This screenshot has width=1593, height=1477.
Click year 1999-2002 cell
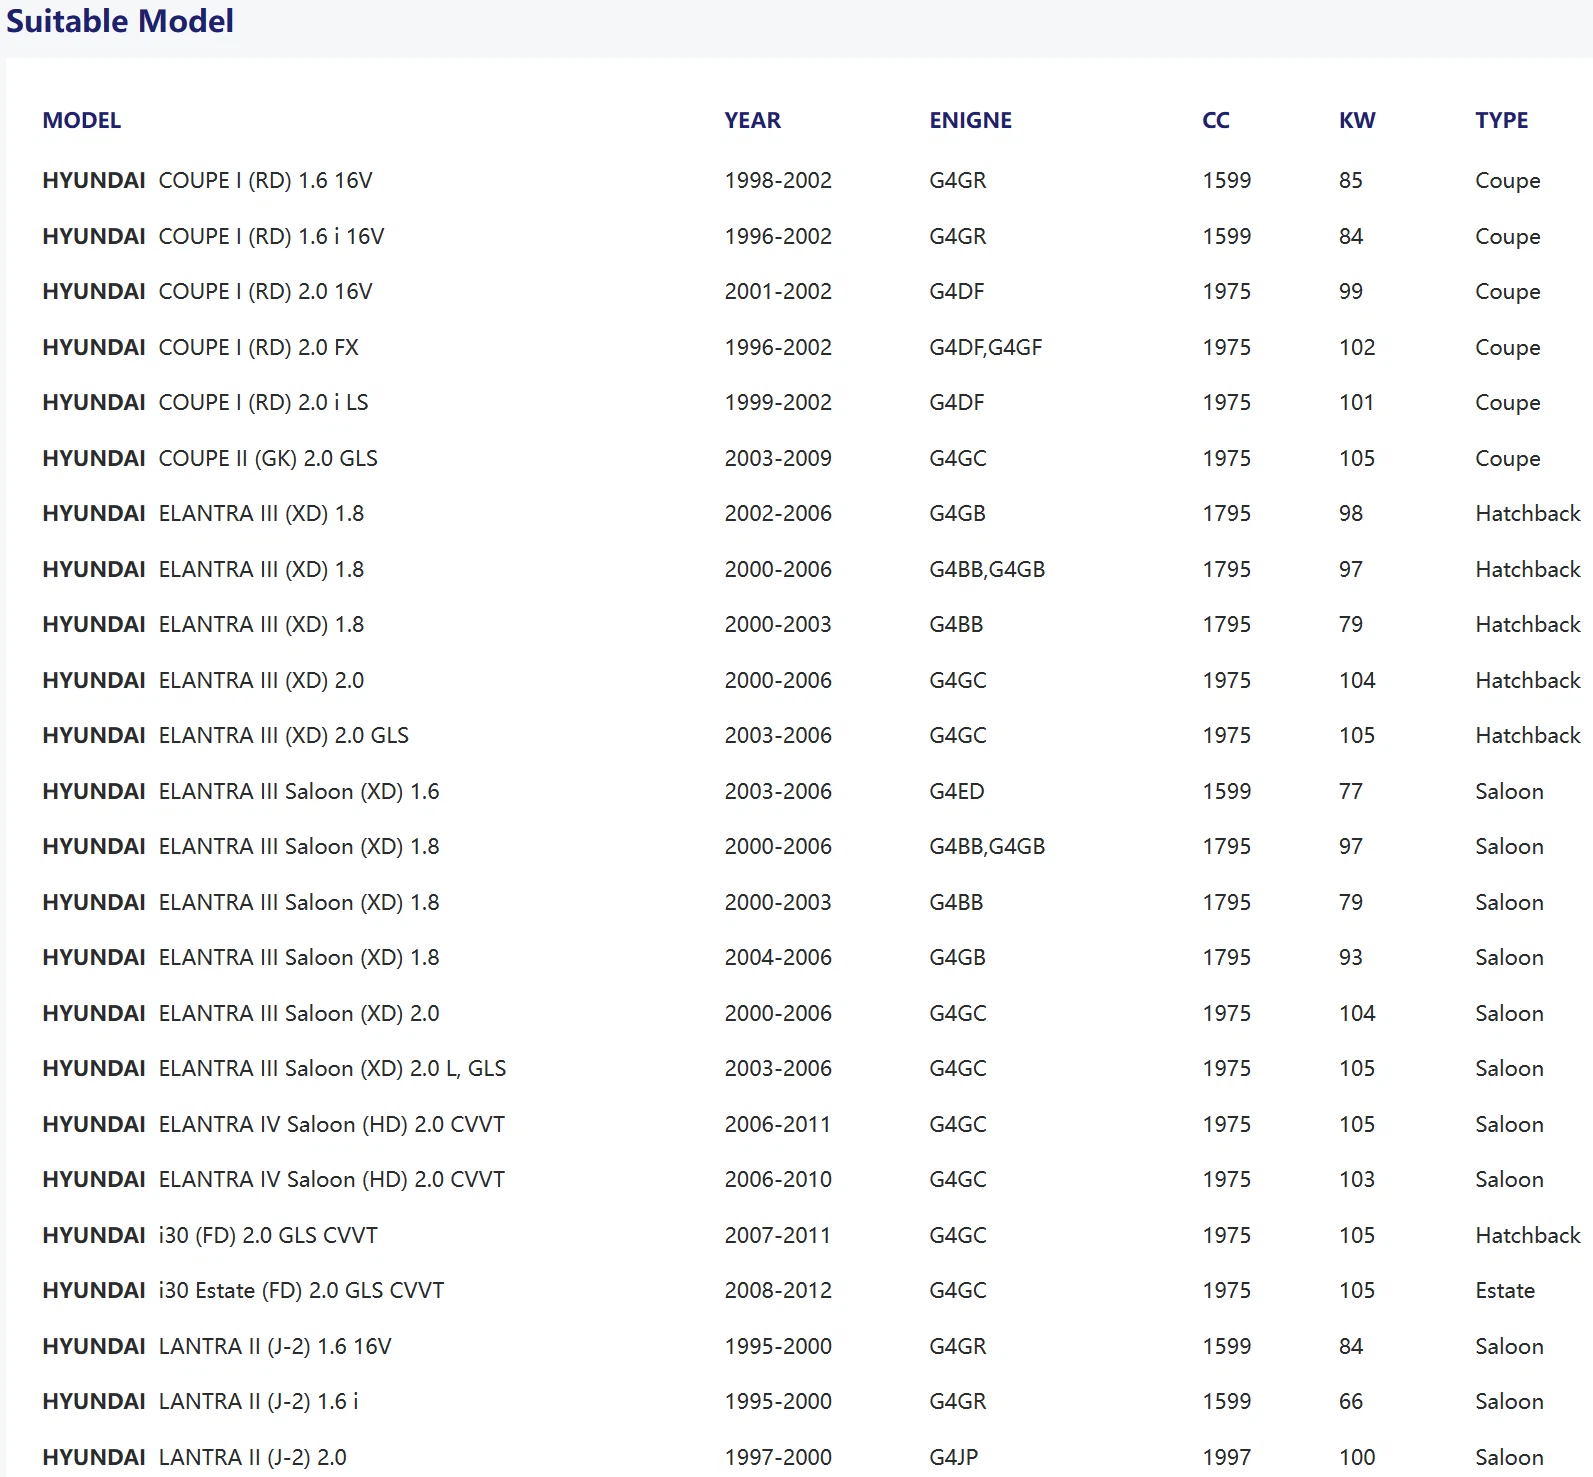(778, 402)
